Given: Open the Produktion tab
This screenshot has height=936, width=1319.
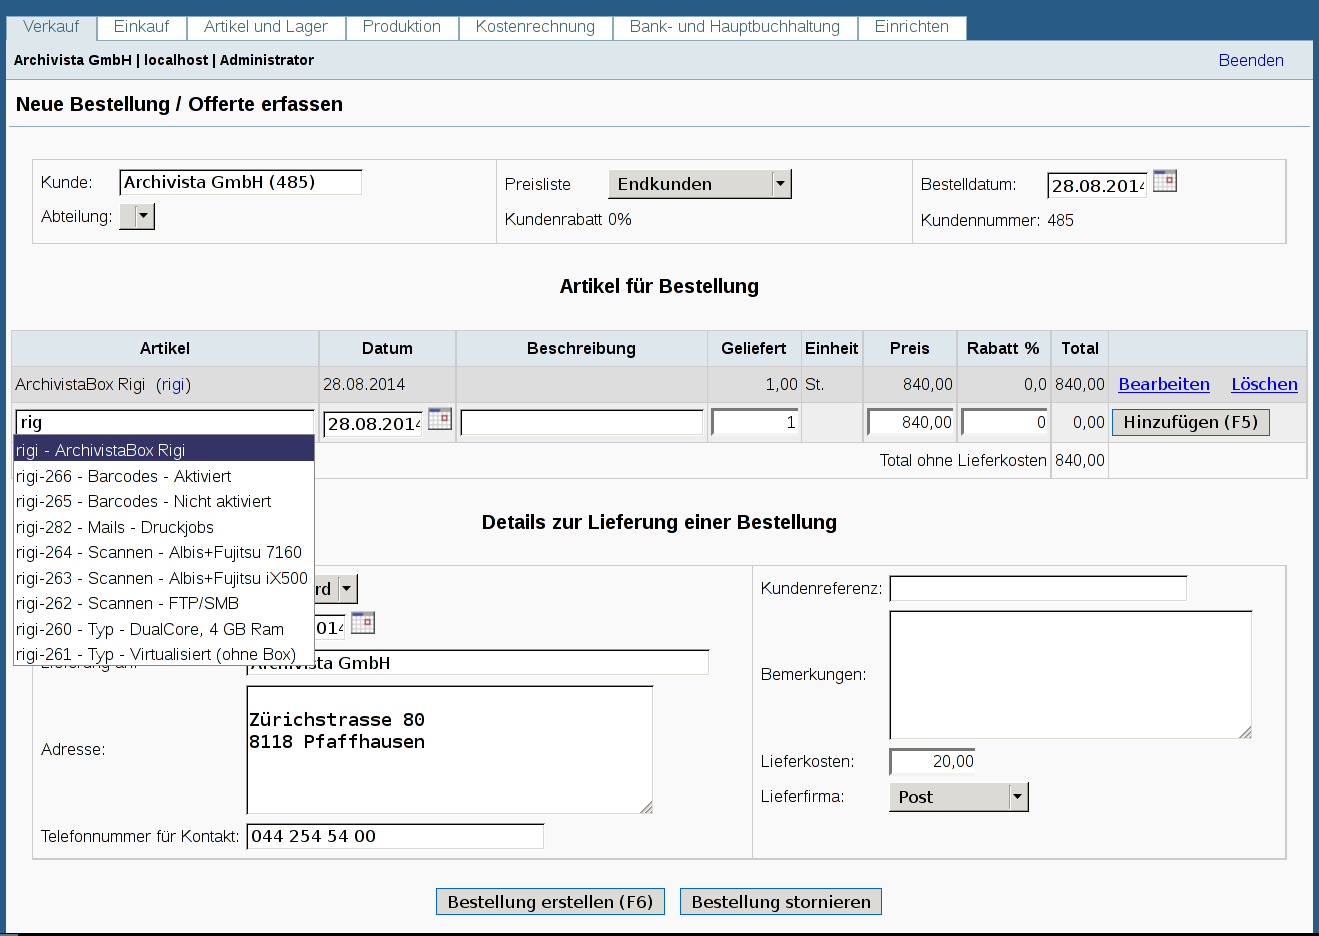Looking at the screenshot, I should [x=402, y=27].
